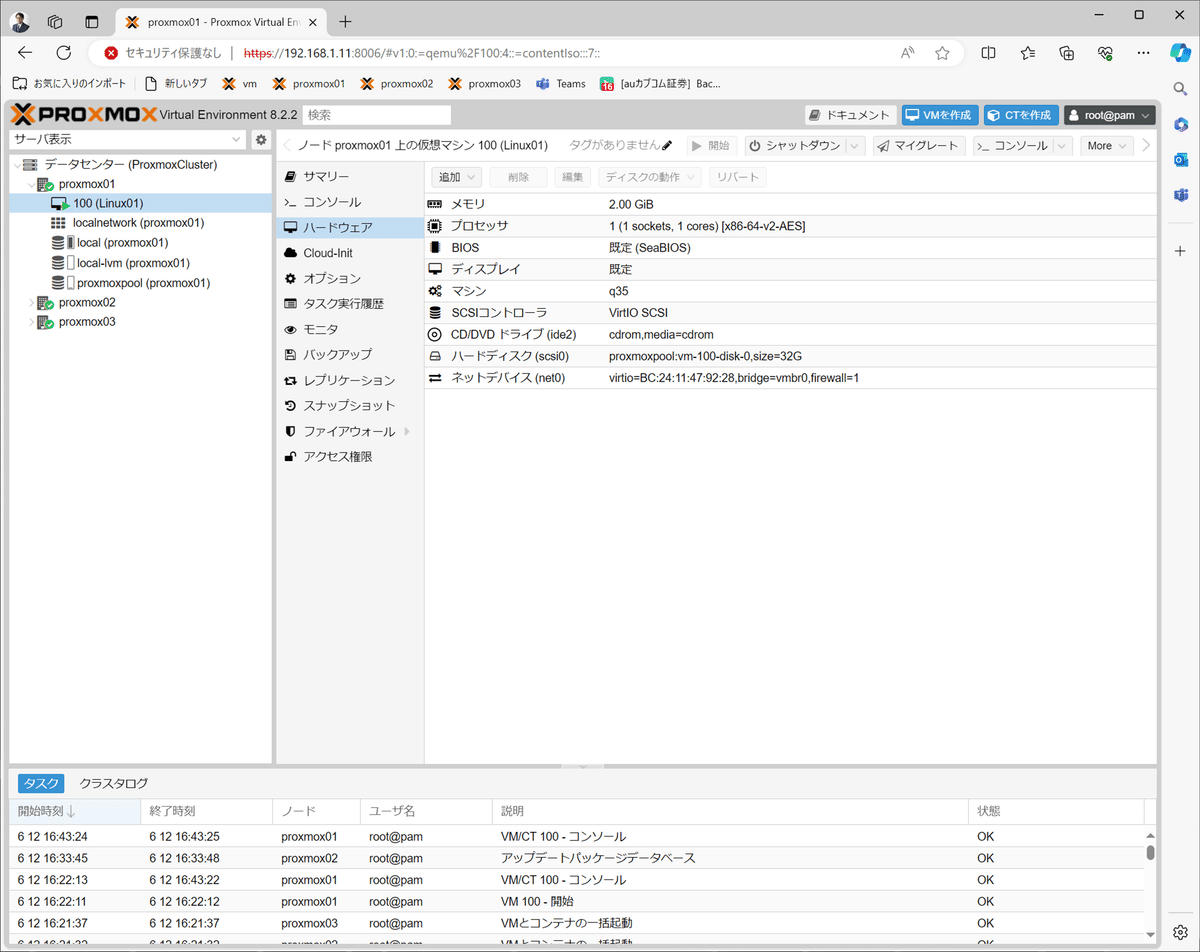Open the ファイアウォール firewall section

tap(349, 431)
